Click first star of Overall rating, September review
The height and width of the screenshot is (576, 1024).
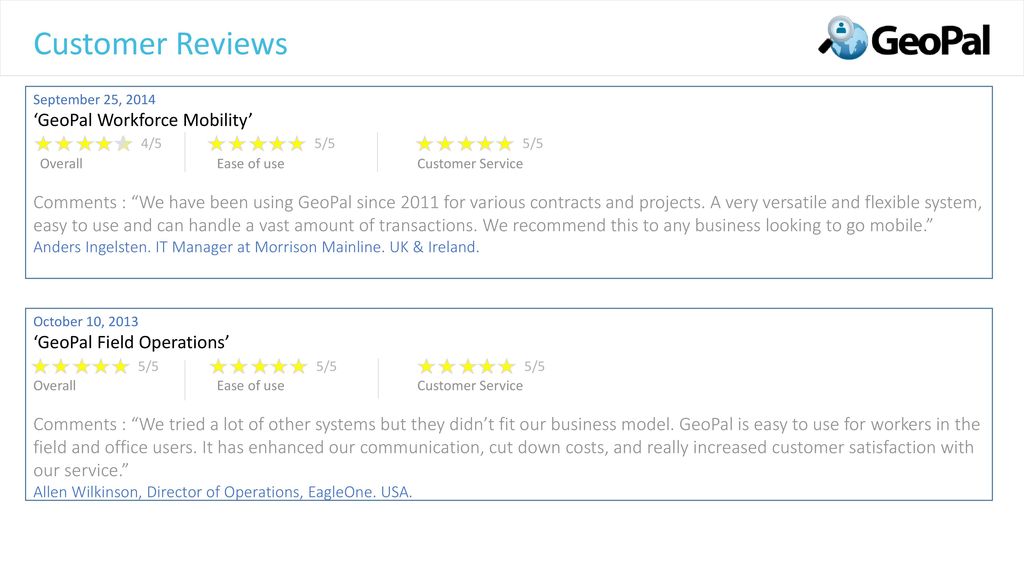coord(43,144)
